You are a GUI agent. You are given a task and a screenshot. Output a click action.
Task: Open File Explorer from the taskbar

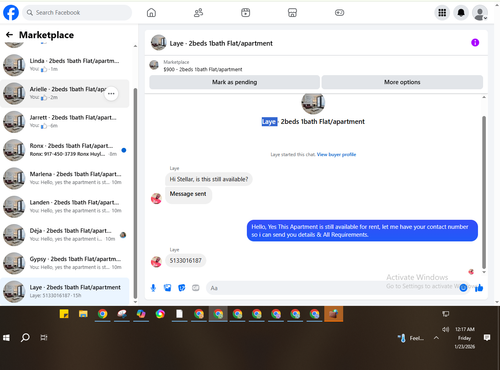[83, 314]
